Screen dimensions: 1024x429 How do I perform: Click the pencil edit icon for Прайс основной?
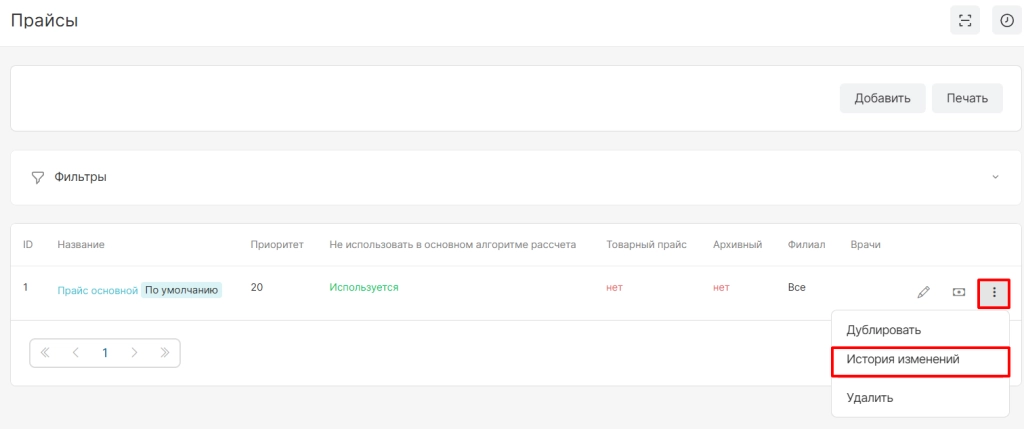tap(923, 292)
